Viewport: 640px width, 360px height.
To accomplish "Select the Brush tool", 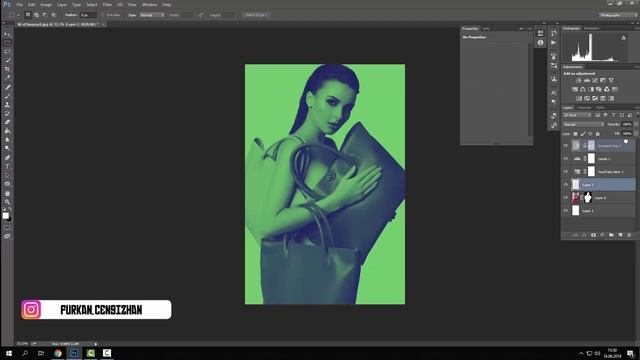I will click(7, 96).
